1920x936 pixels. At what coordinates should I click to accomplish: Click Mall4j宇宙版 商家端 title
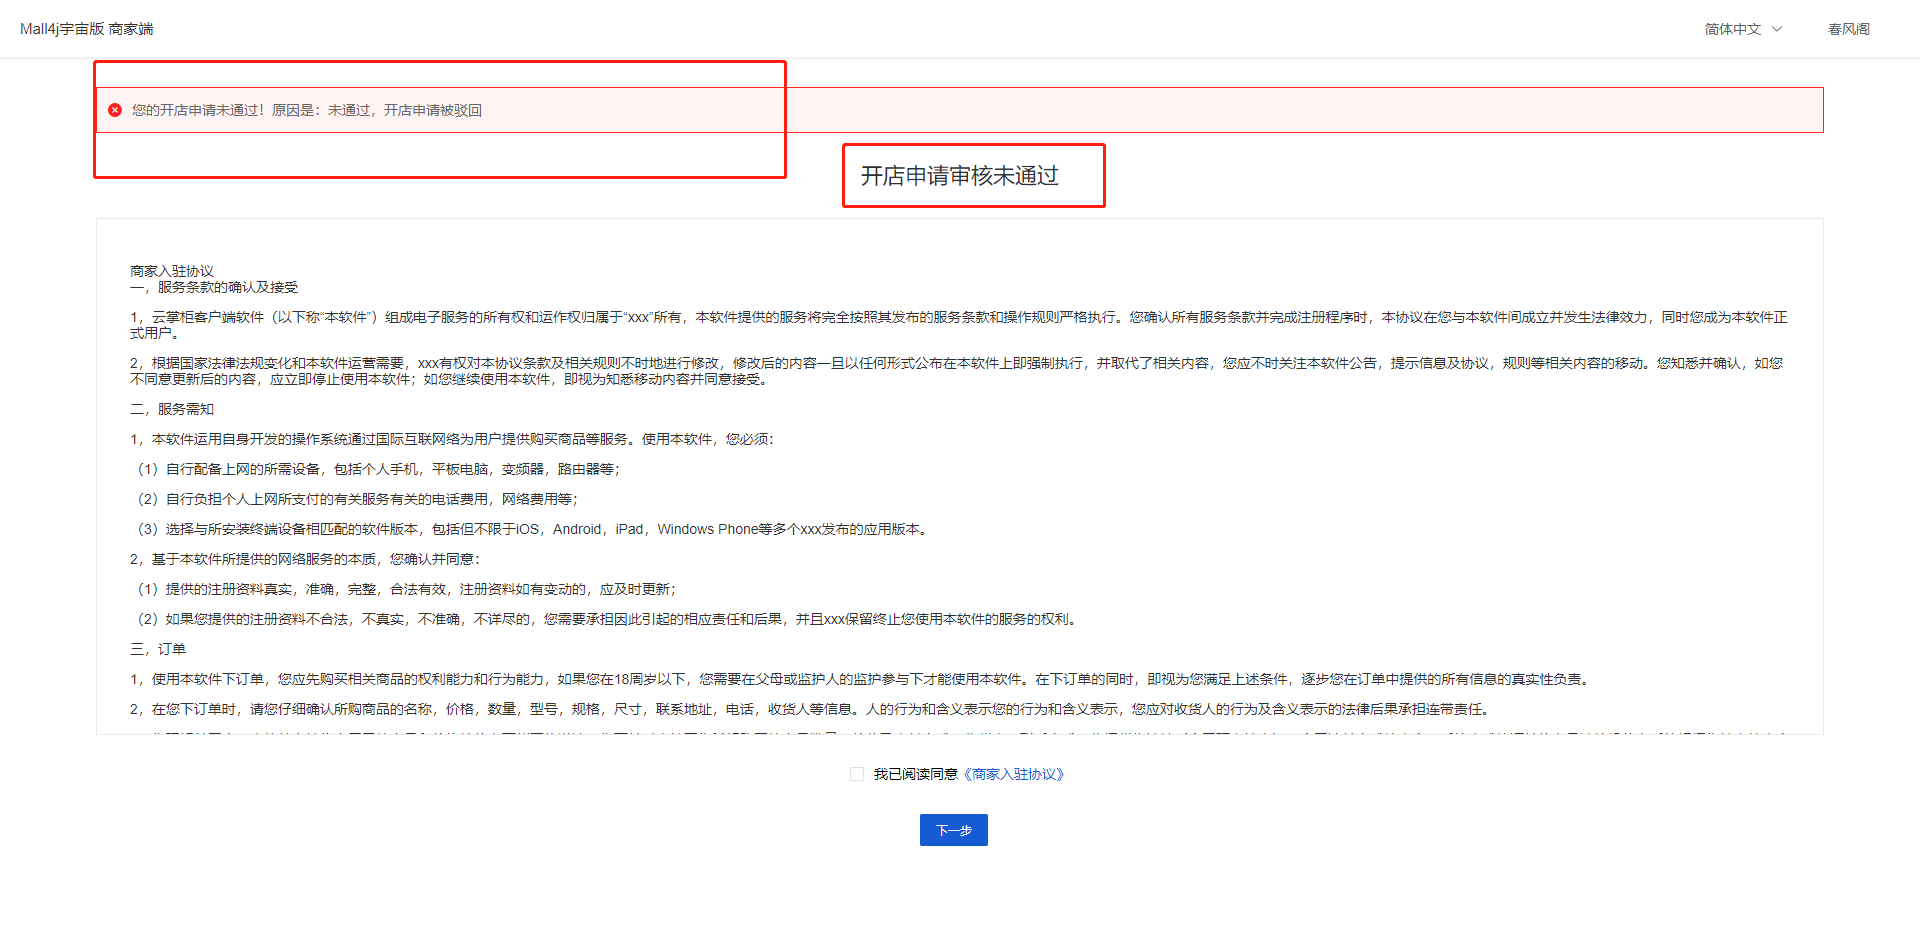point(87,29)
